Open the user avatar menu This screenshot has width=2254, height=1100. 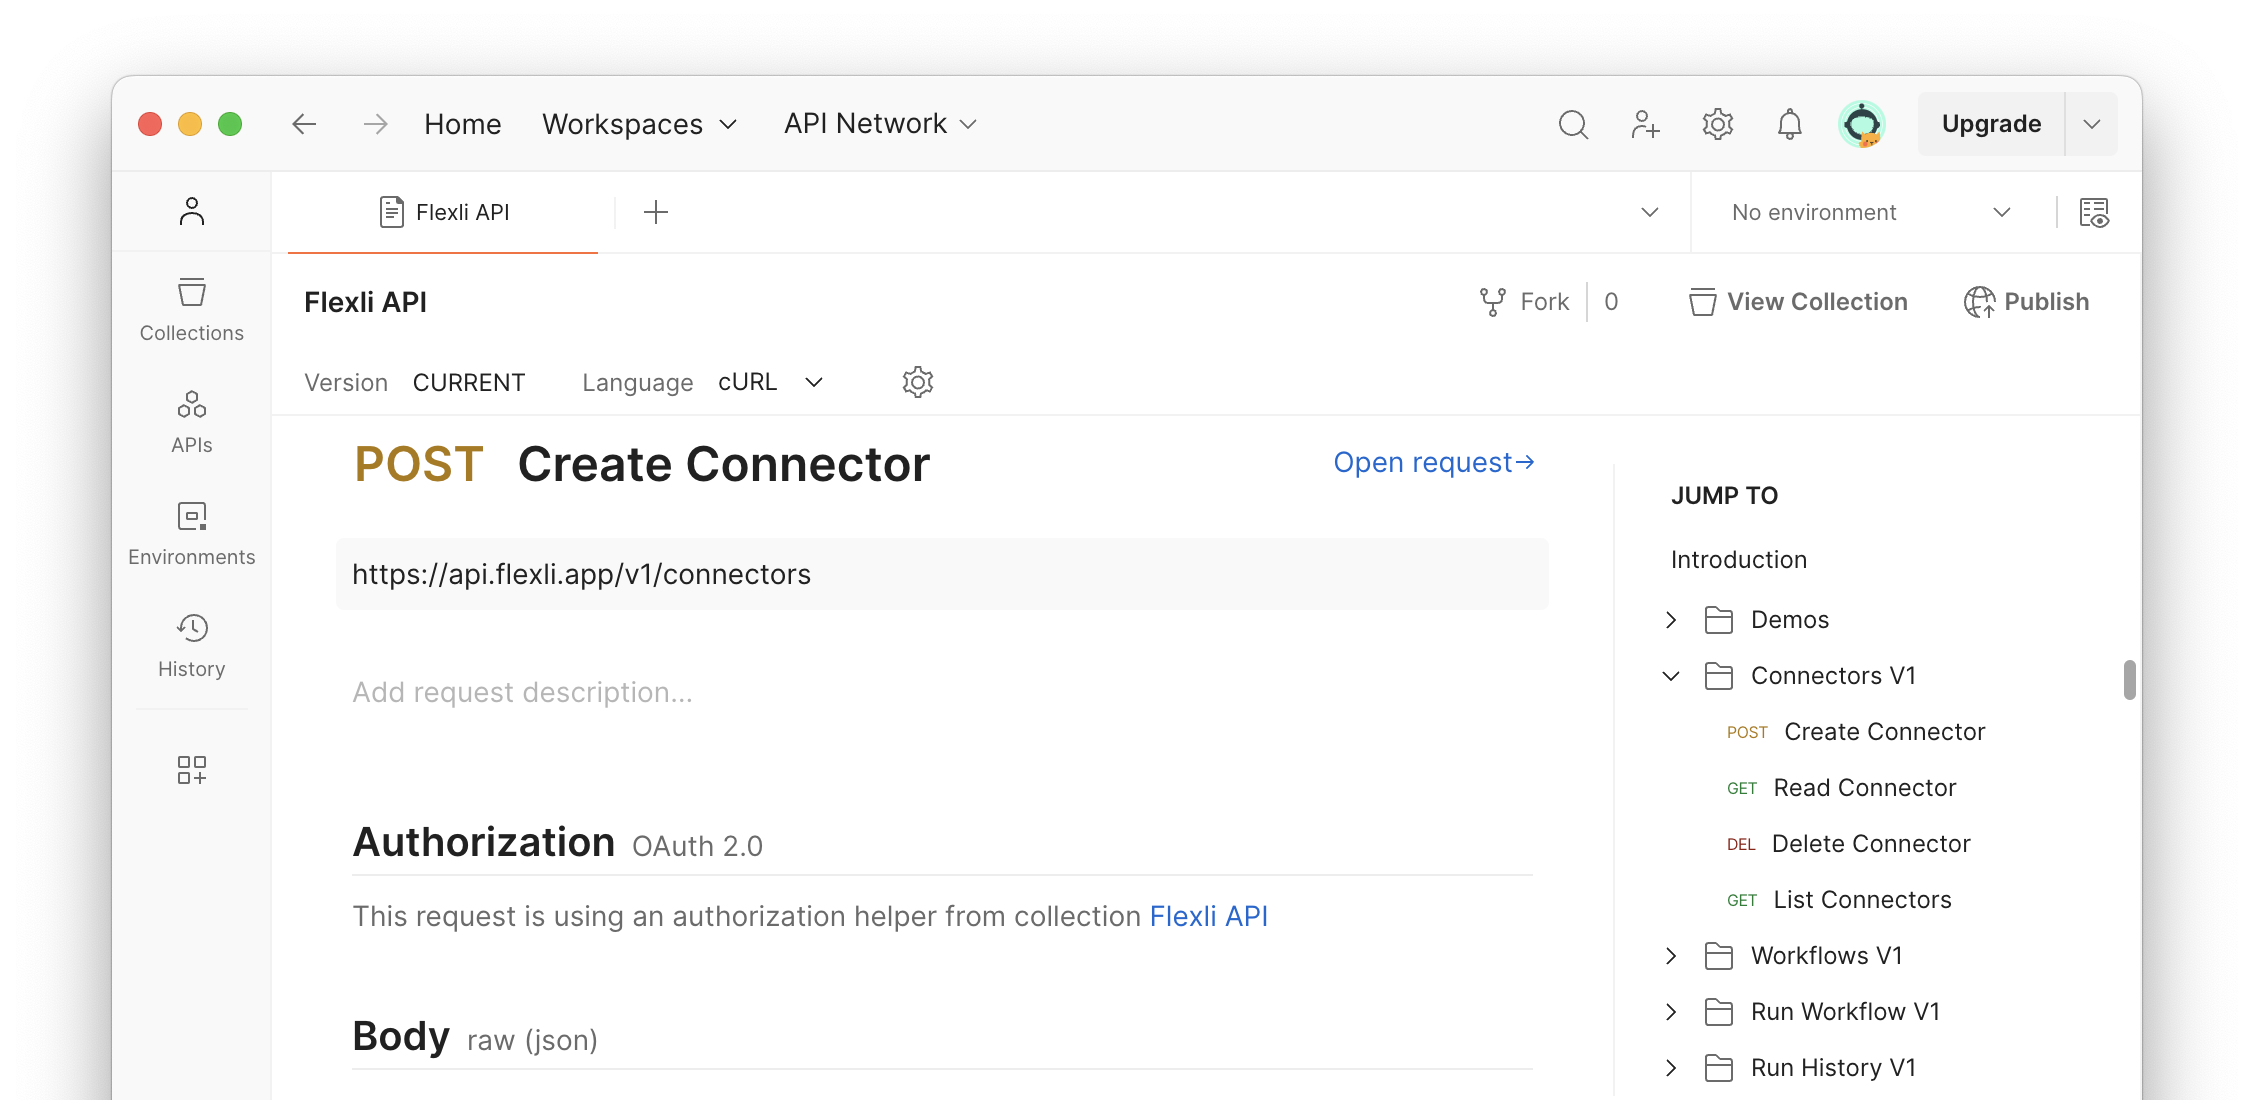pyautogui.click(x=1862, y=124)
